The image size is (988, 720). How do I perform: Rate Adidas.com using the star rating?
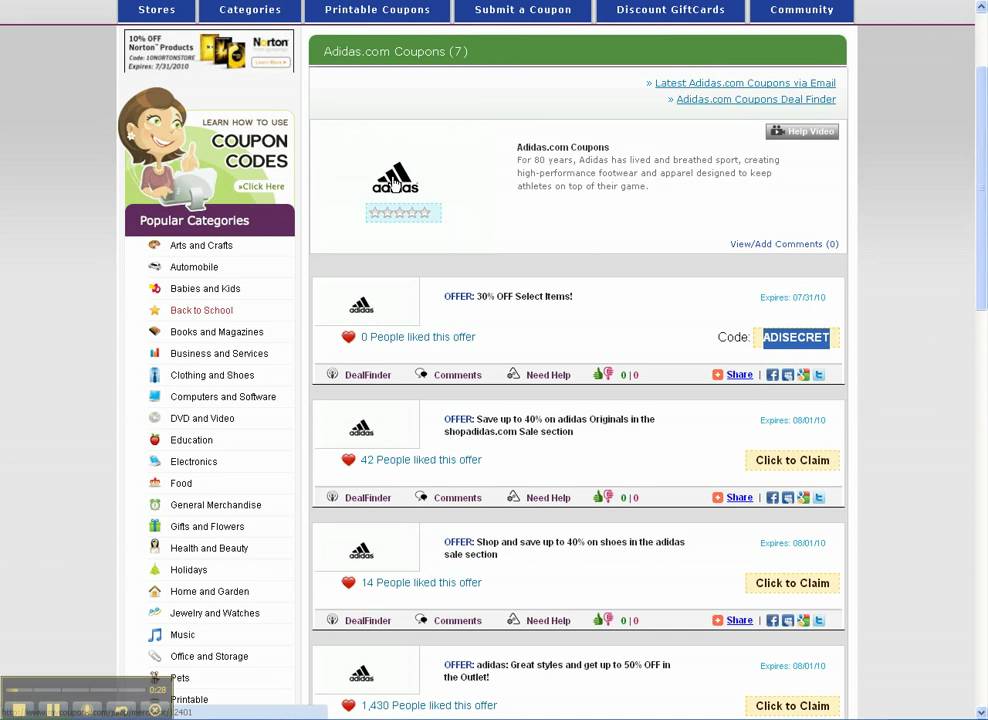point(403,213)
